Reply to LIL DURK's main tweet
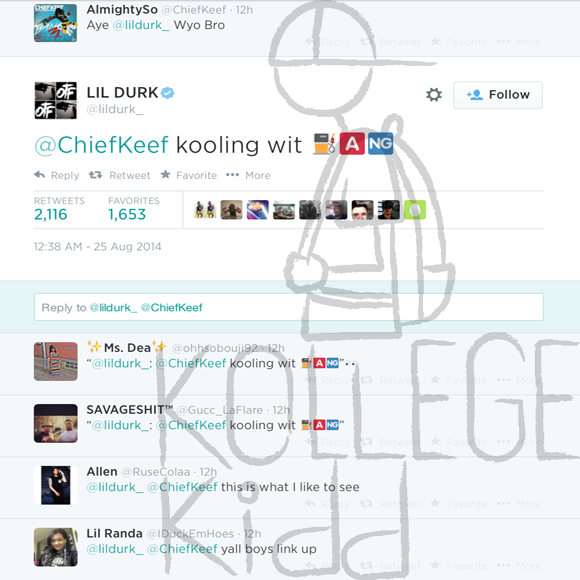The width and height of the screenshot is (580, 580). click(x=57, y=175)
